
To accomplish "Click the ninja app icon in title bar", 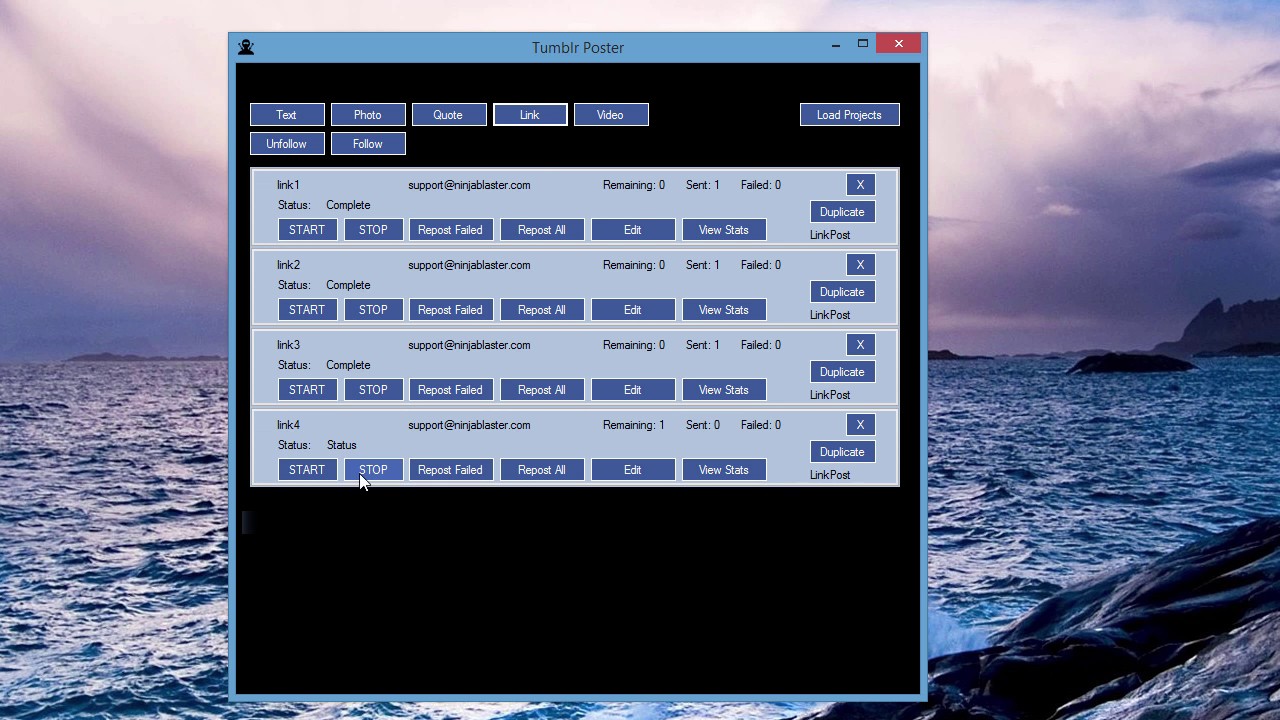I will pyautogui.click(x=246, y=47).
